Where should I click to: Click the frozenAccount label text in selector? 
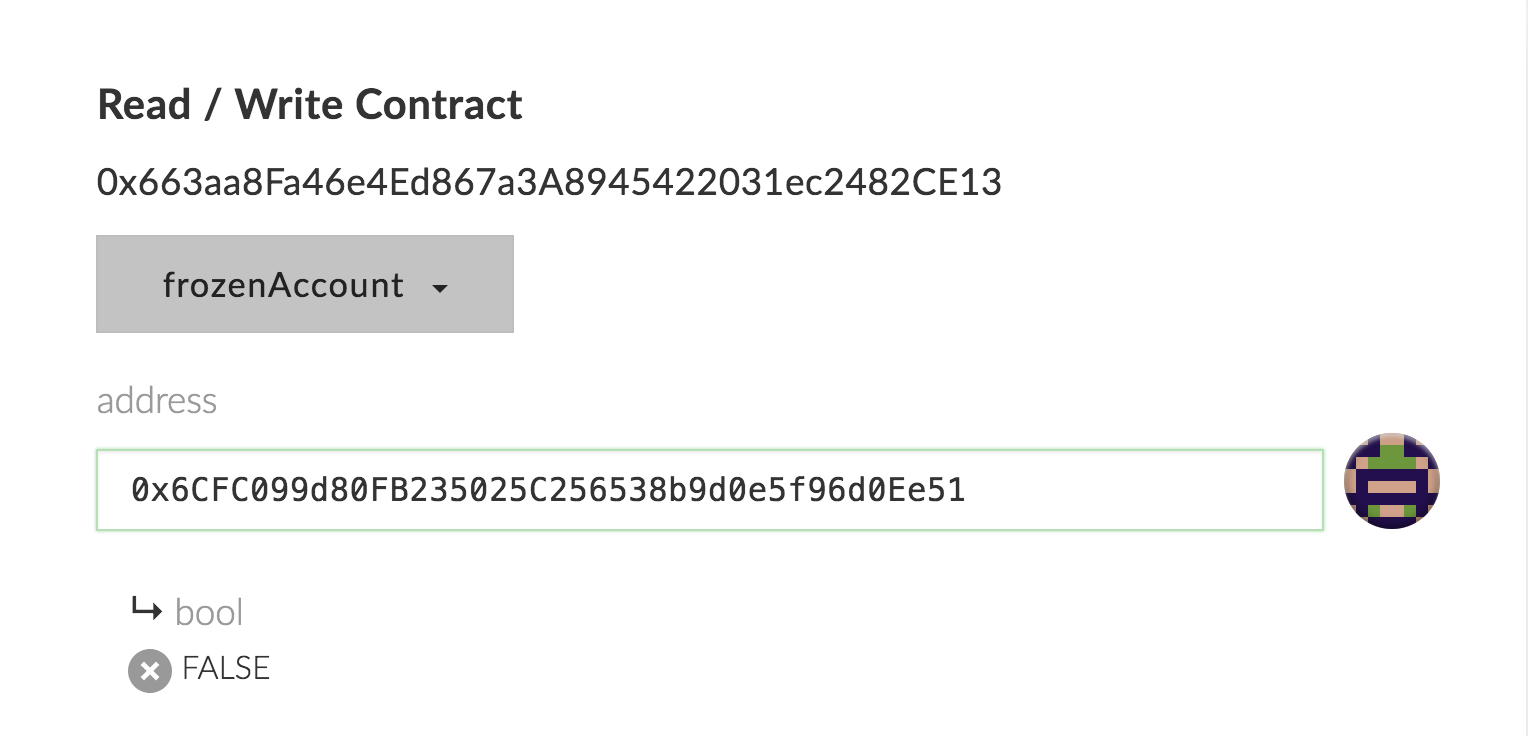point(283,286)
